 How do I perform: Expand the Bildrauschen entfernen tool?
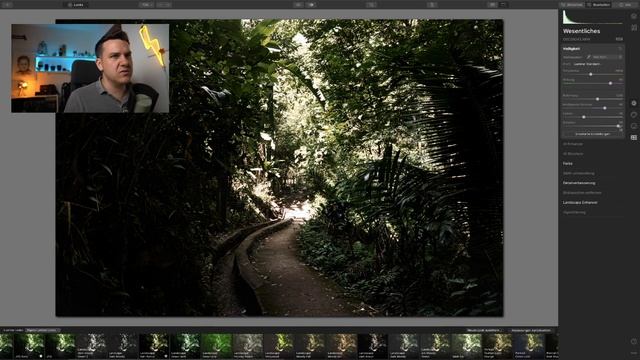(x=582, y=193)
